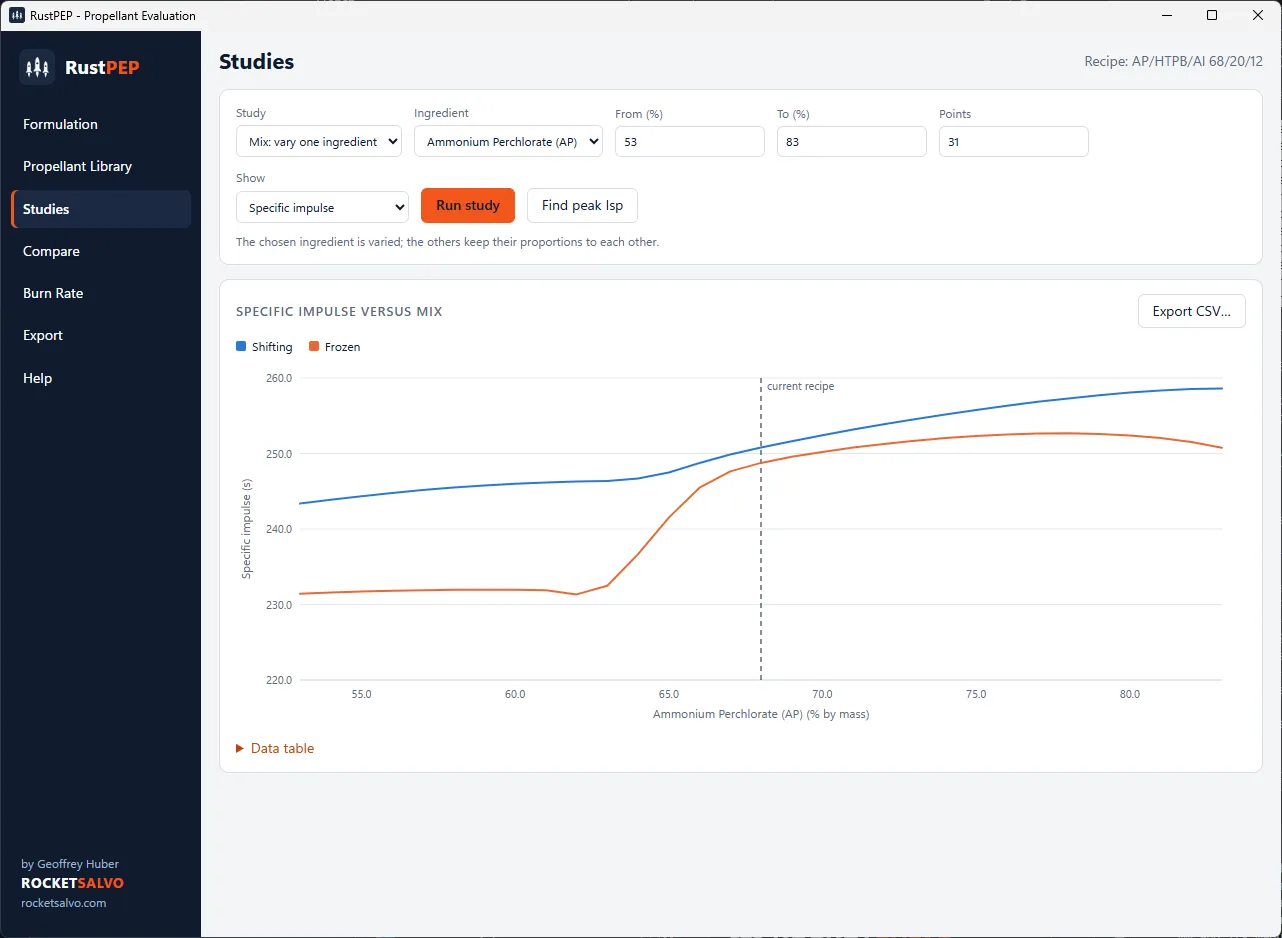
Task: Open the rocketsalvo.com link
Action: pyautogui.click(x=63, y=902)
